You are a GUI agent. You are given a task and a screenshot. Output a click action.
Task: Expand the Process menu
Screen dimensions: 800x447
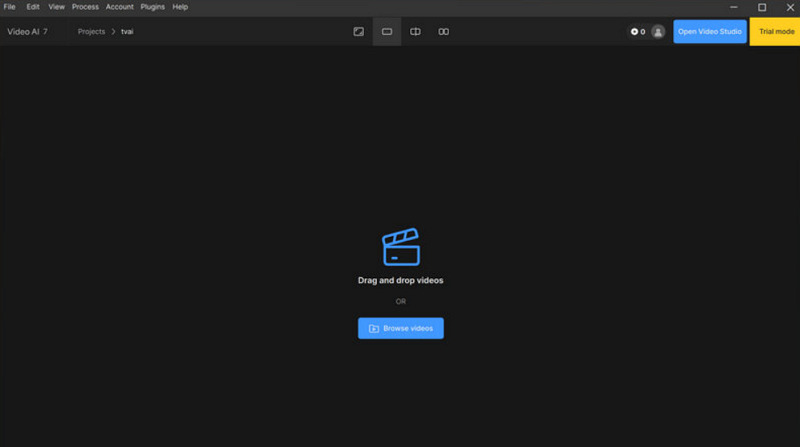click(x=85, y=7)
